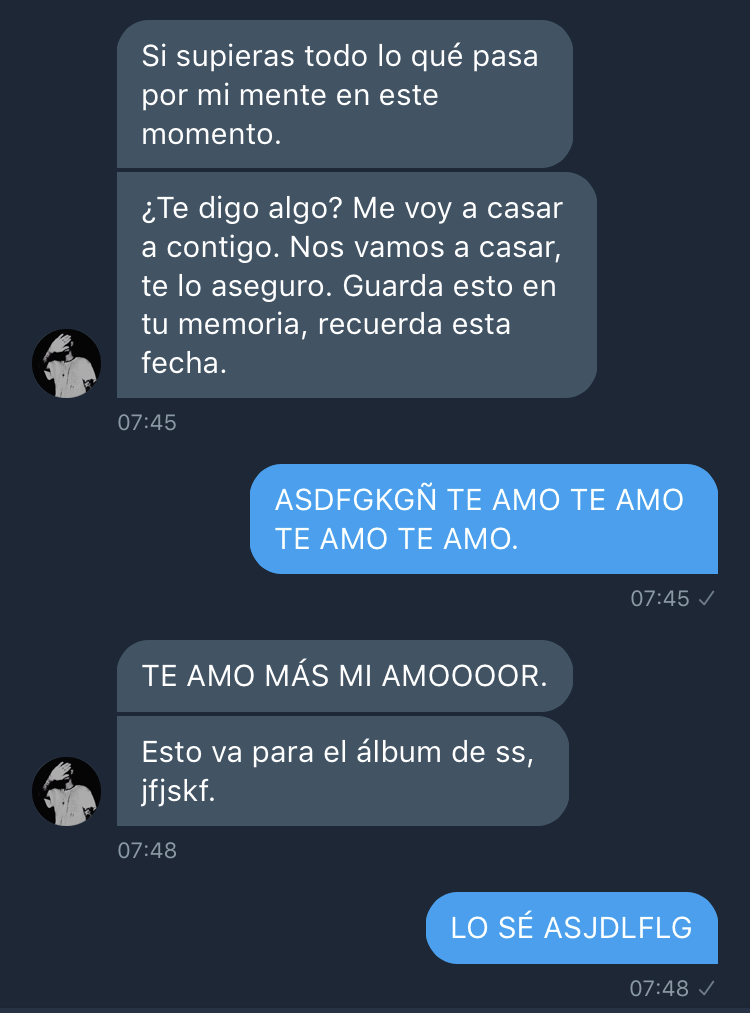Click the sent checkmark next to upper 07:45
750x1013 pixels.
[706, 599]
